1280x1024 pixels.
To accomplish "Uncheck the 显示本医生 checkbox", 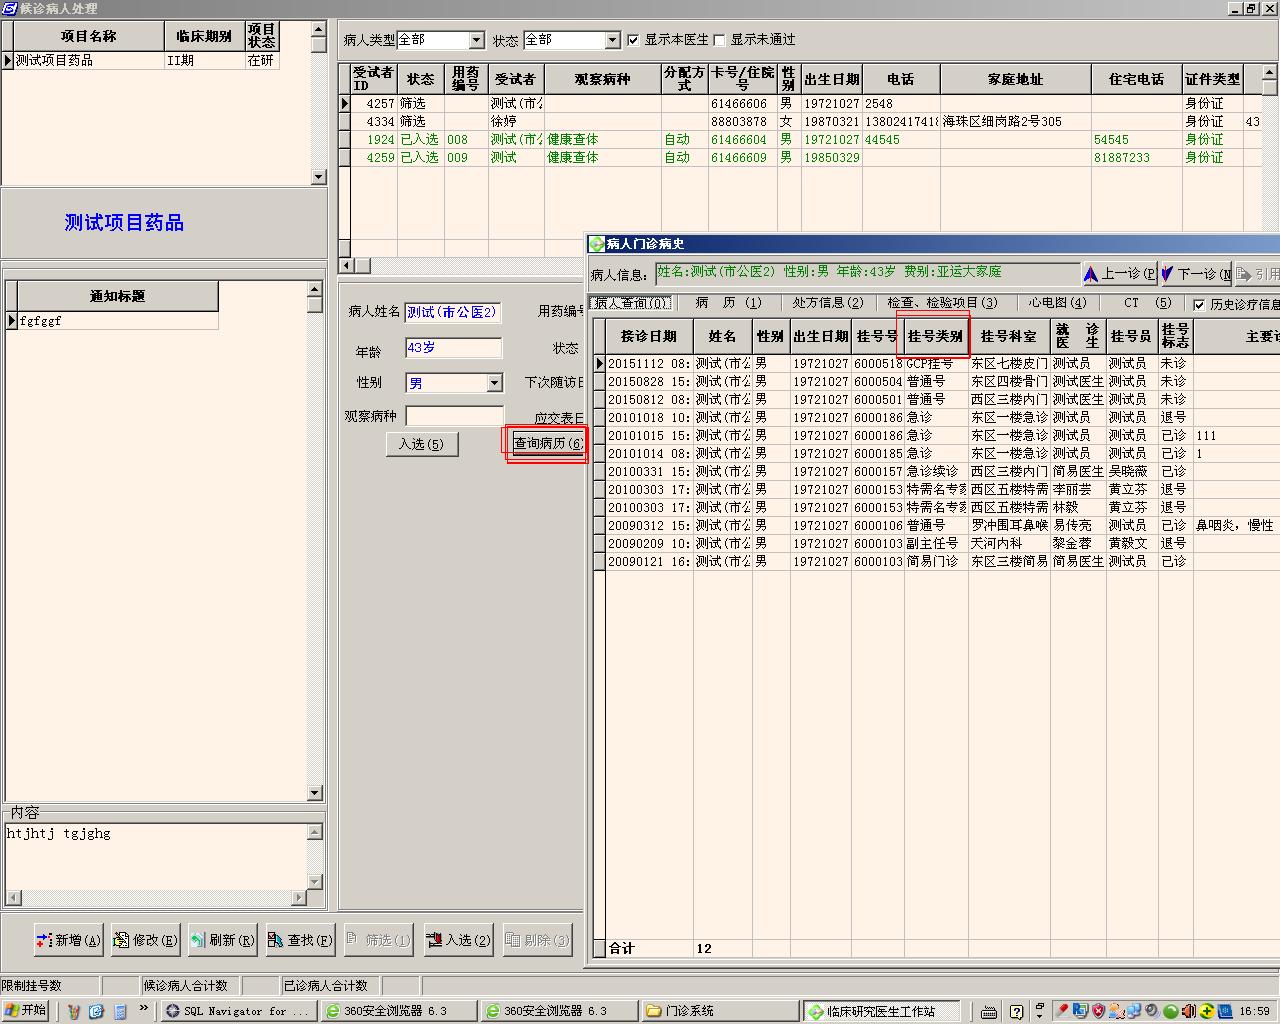I will pos(633,40).
